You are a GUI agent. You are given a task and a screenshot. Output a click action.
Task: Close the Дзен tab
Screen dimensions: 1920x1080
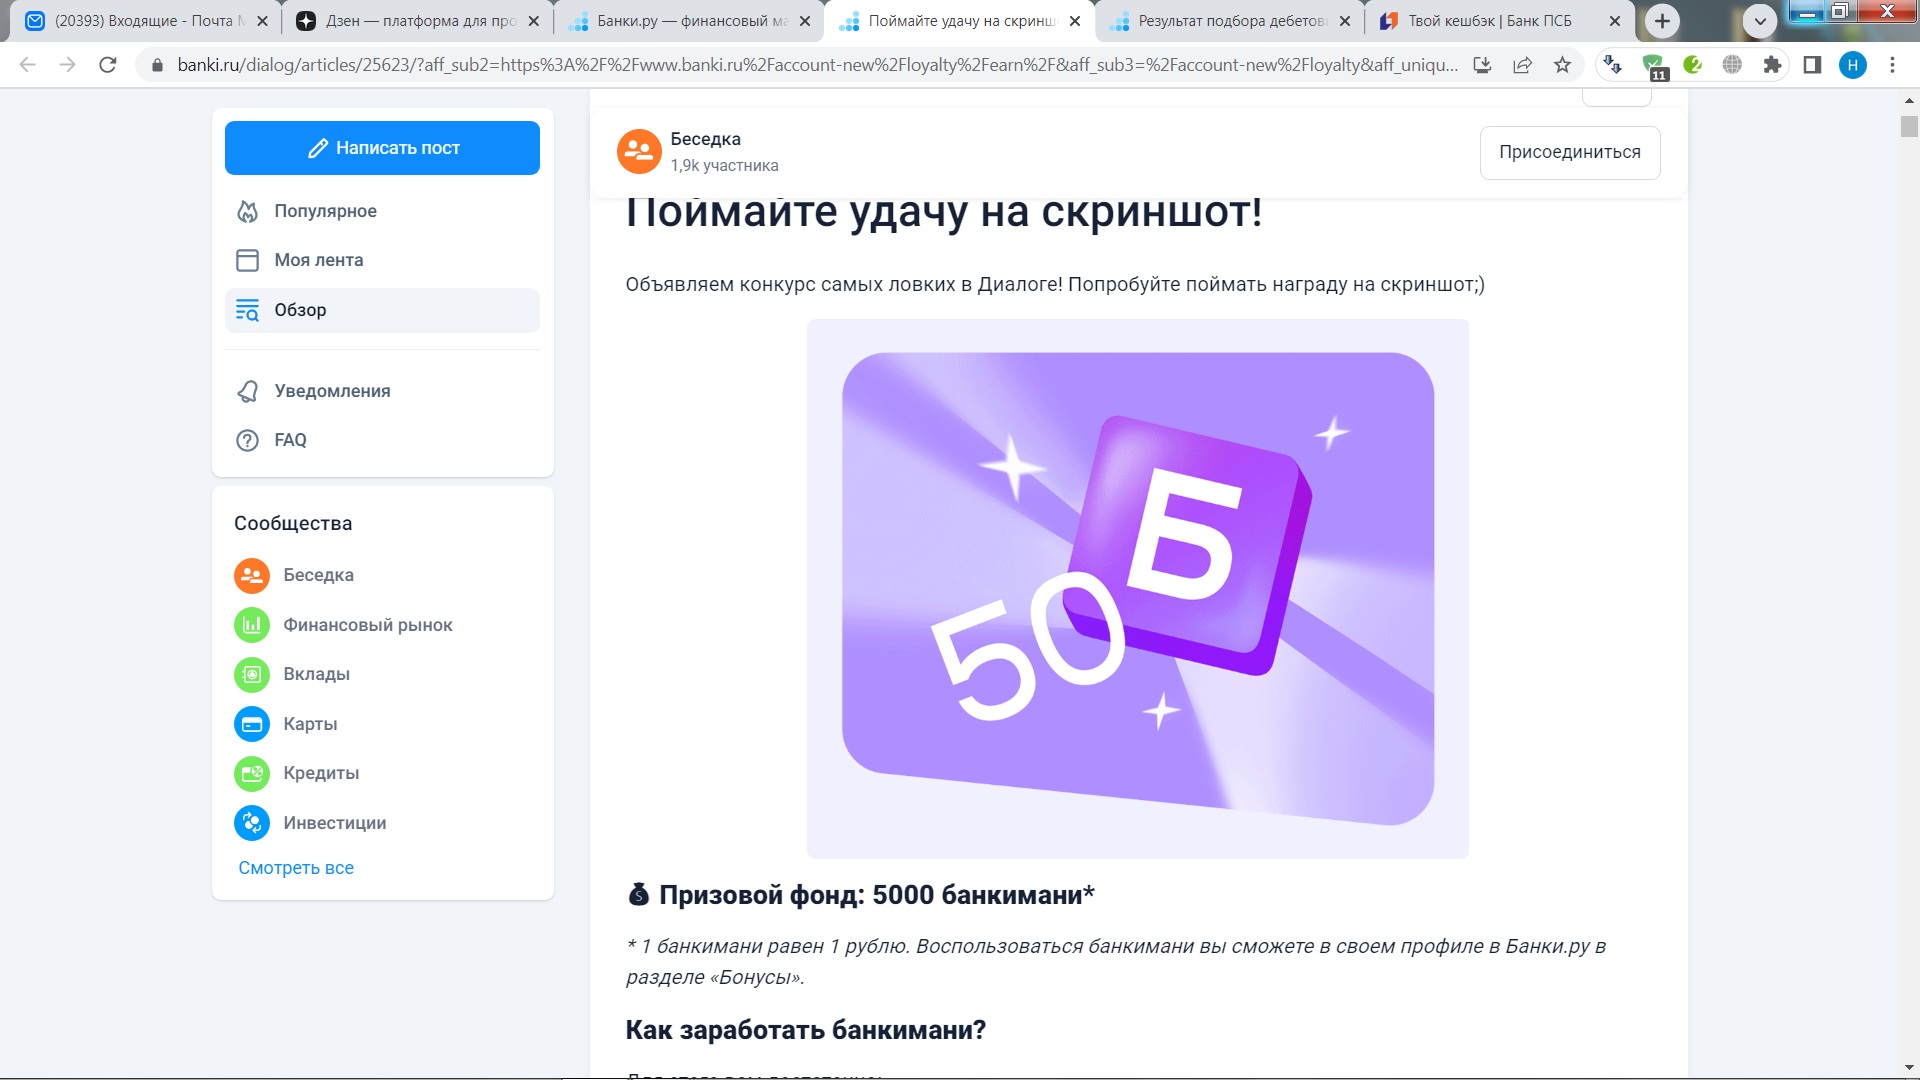tap(533, 21)
